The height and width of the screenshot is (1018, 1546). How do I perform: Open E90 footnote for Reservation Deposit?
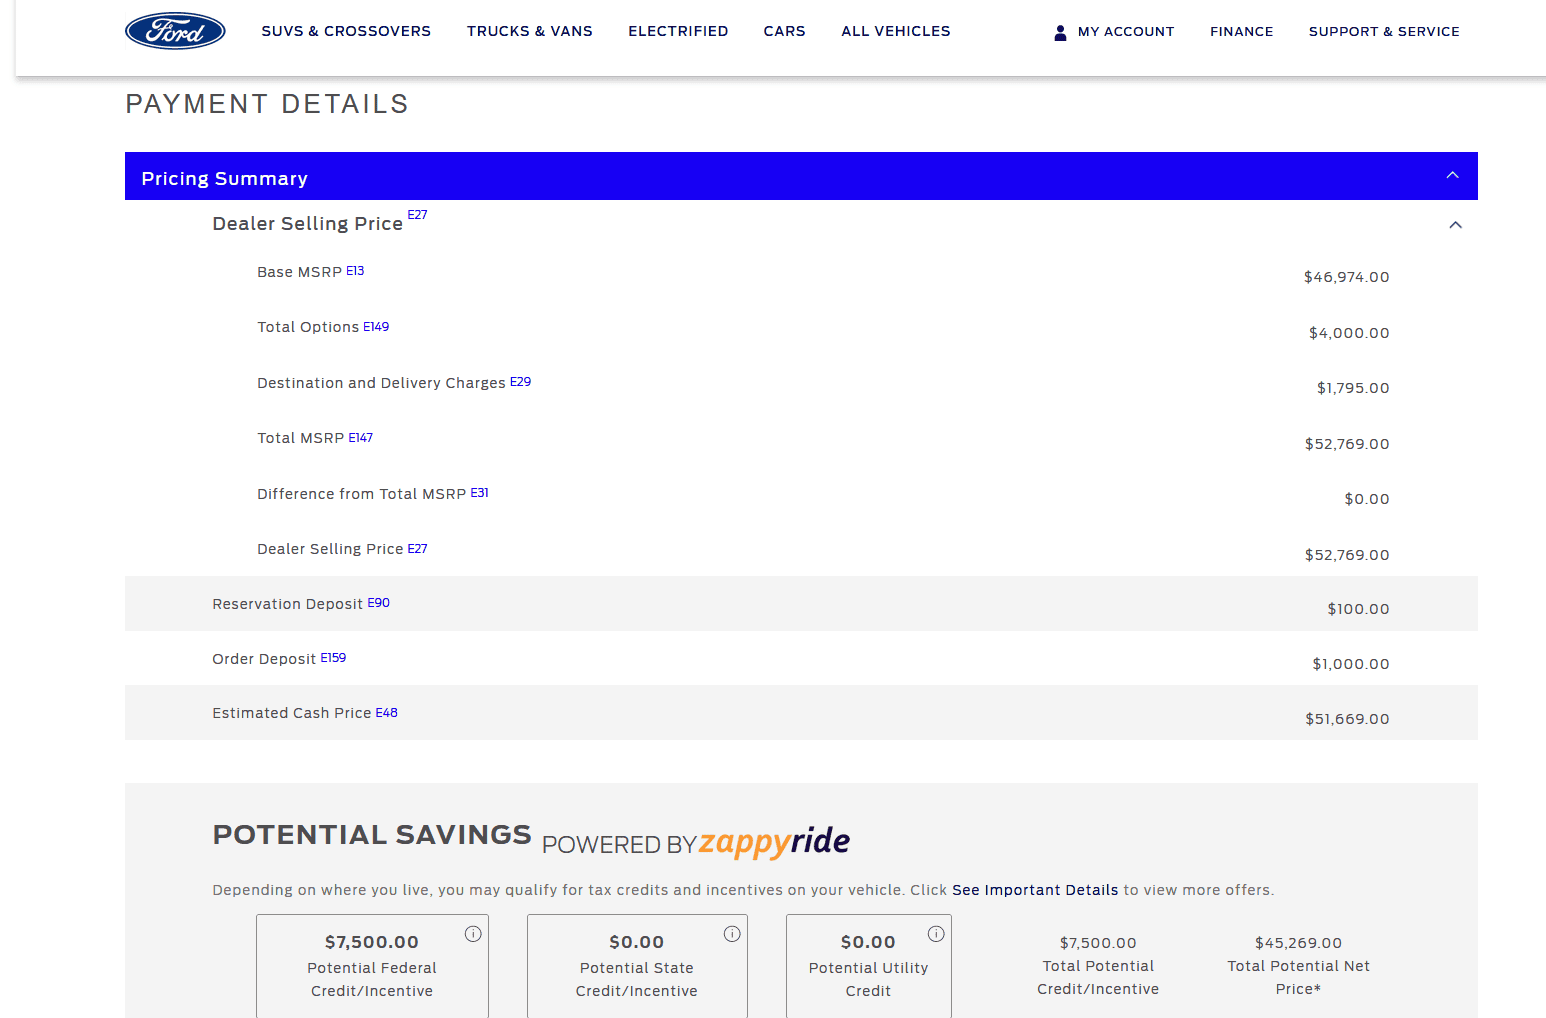378,603
